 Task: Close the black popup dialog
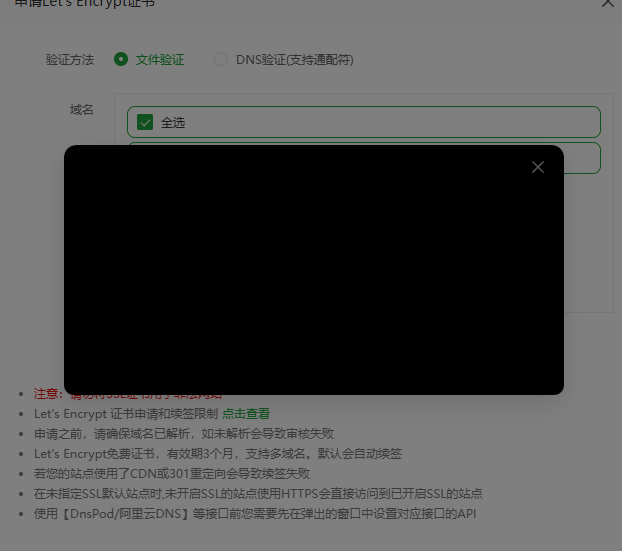click(538, 167)
